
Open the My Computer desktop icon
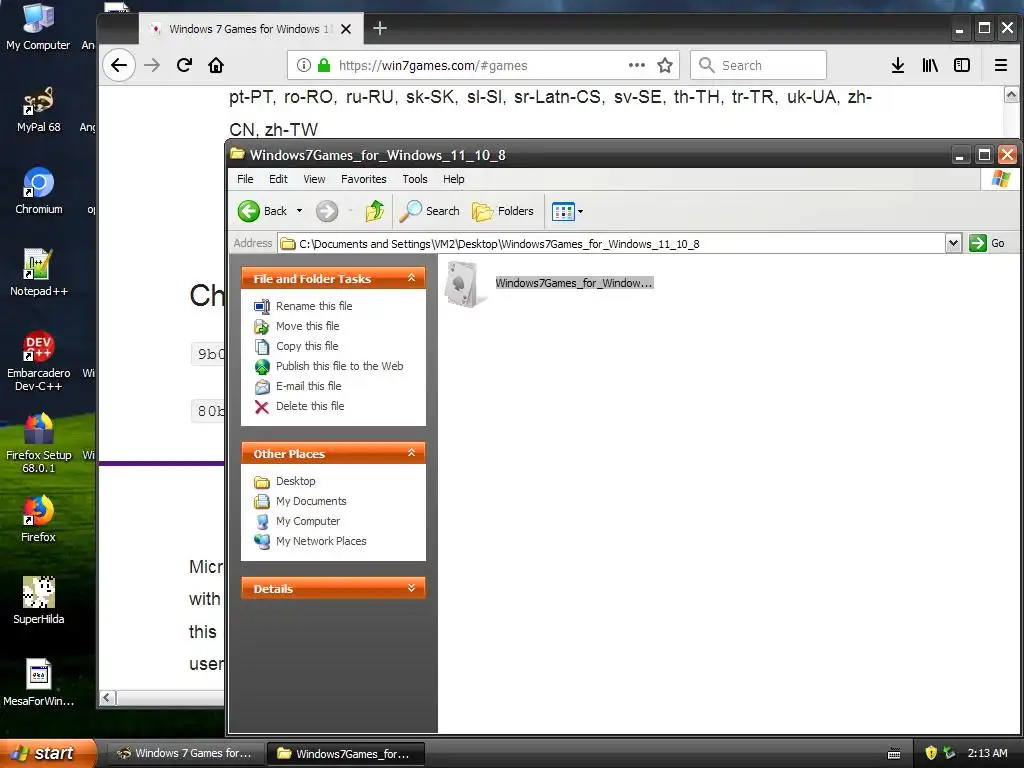coord(38,26)
